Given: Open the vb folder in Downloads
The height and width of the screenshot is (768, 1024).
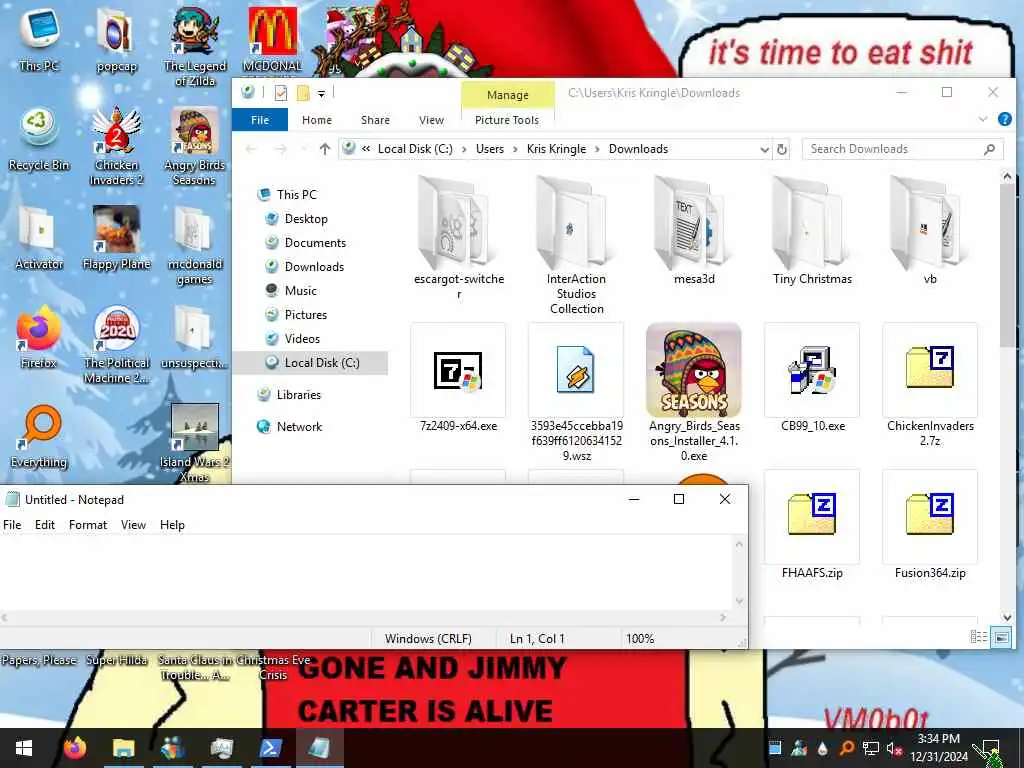Looking at the screenshot, I should (930, 231).
